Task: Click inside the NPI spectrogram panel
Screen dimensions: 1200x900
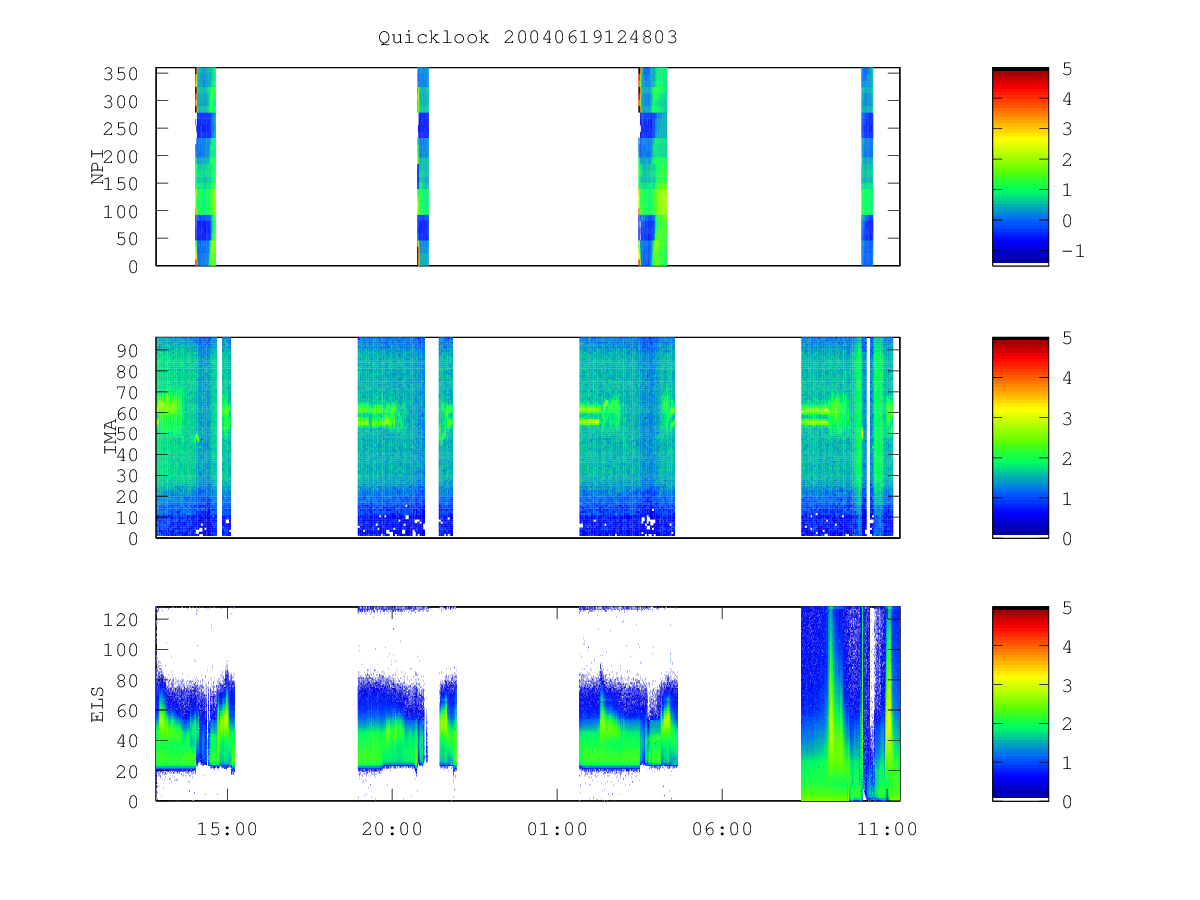Action: [528, 167]
